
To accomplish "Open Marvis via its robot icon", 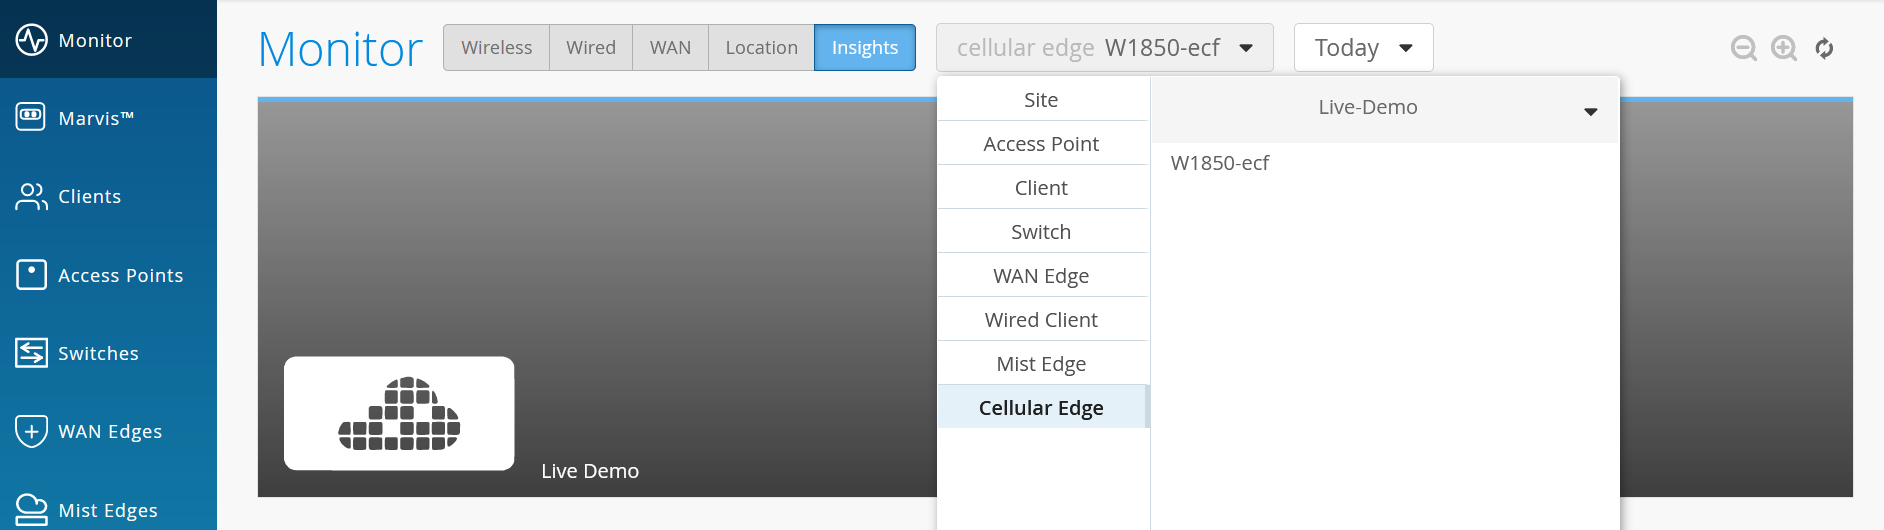I will (x=31, y=117).
